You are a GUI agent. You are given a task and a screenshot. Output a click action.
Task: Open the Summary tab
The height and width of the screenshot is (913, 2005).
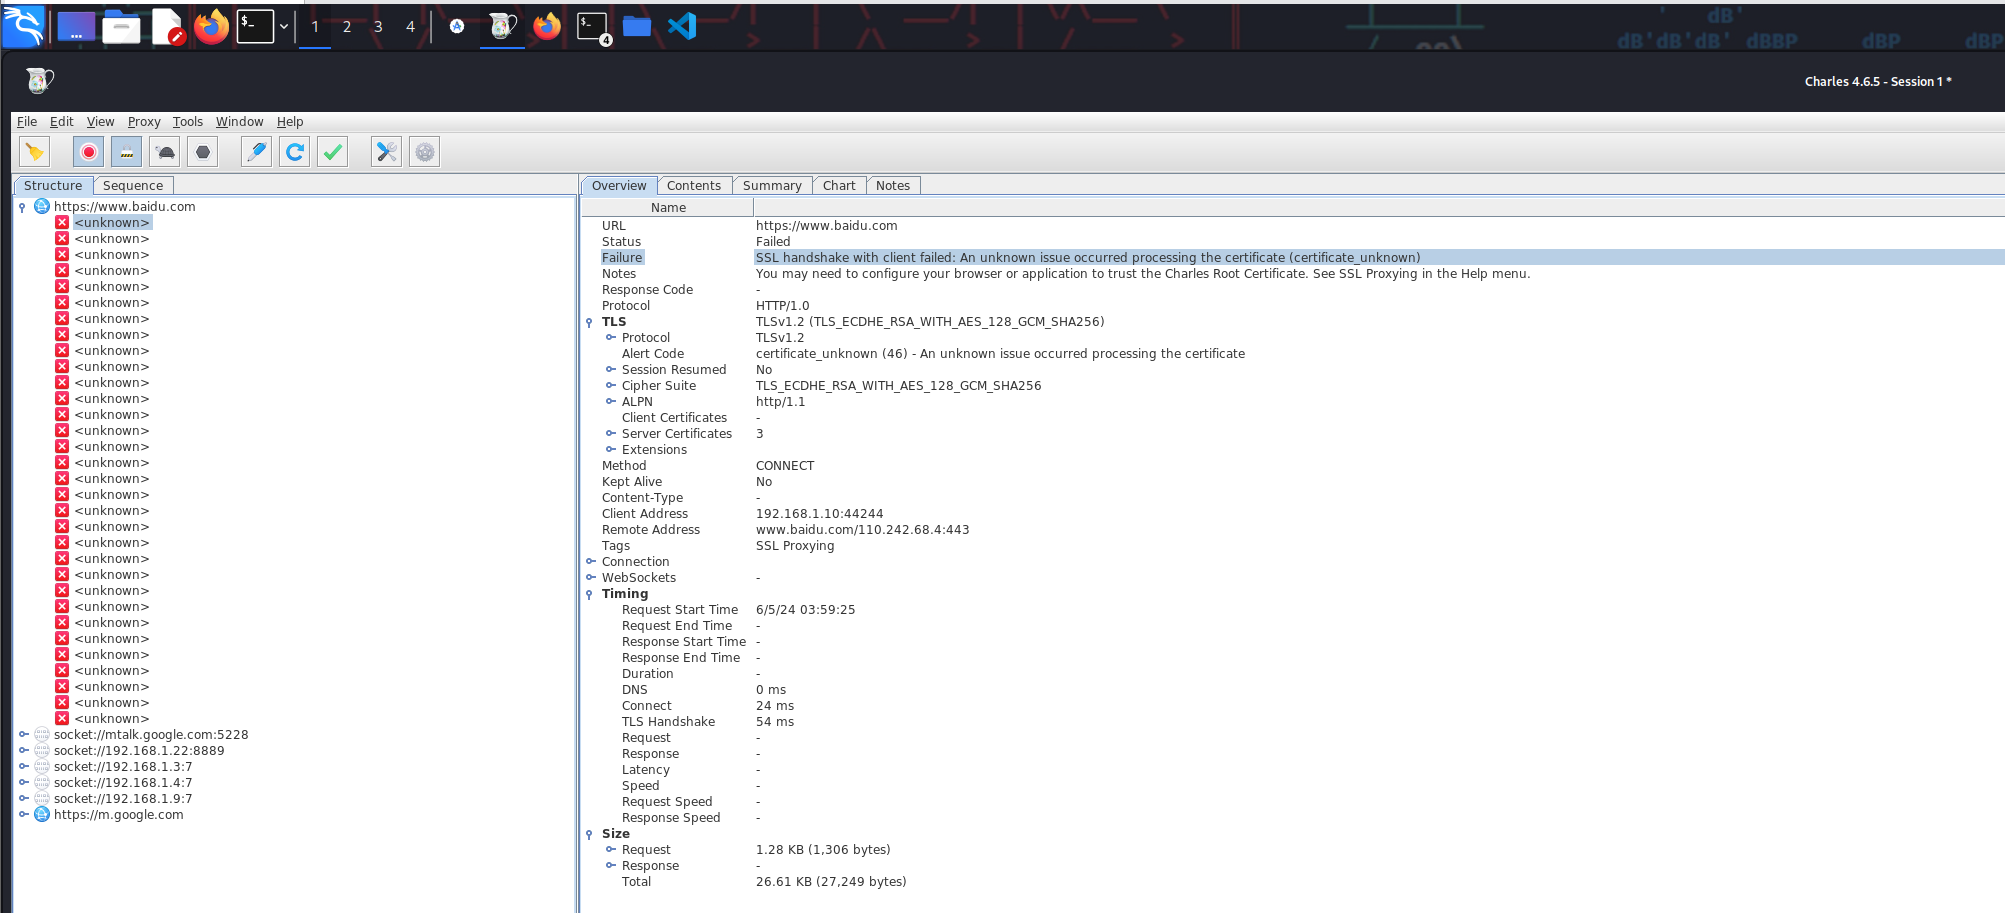click(x=772, y=186)
